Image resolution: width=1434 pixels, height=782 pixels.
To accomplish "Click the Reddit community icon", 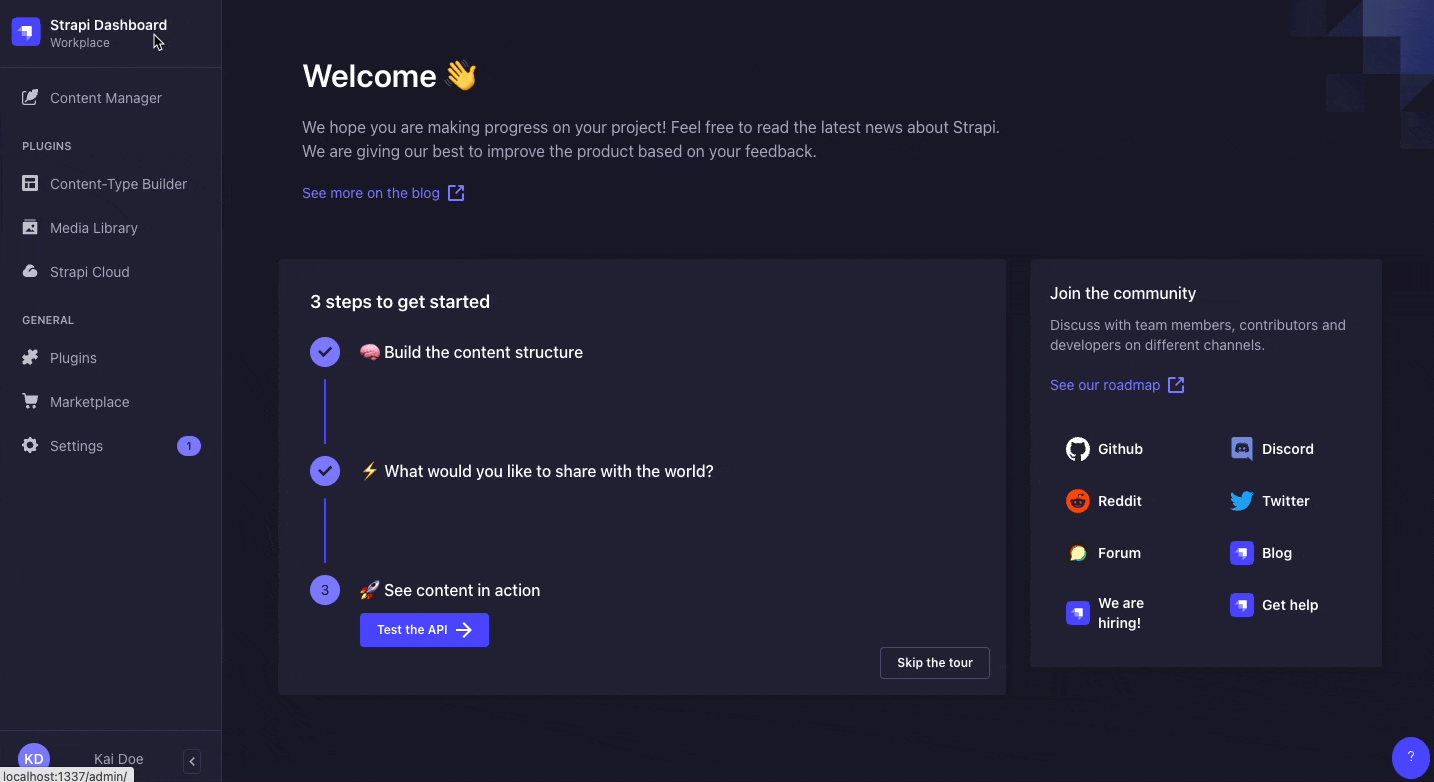I will click(1077, 501).
